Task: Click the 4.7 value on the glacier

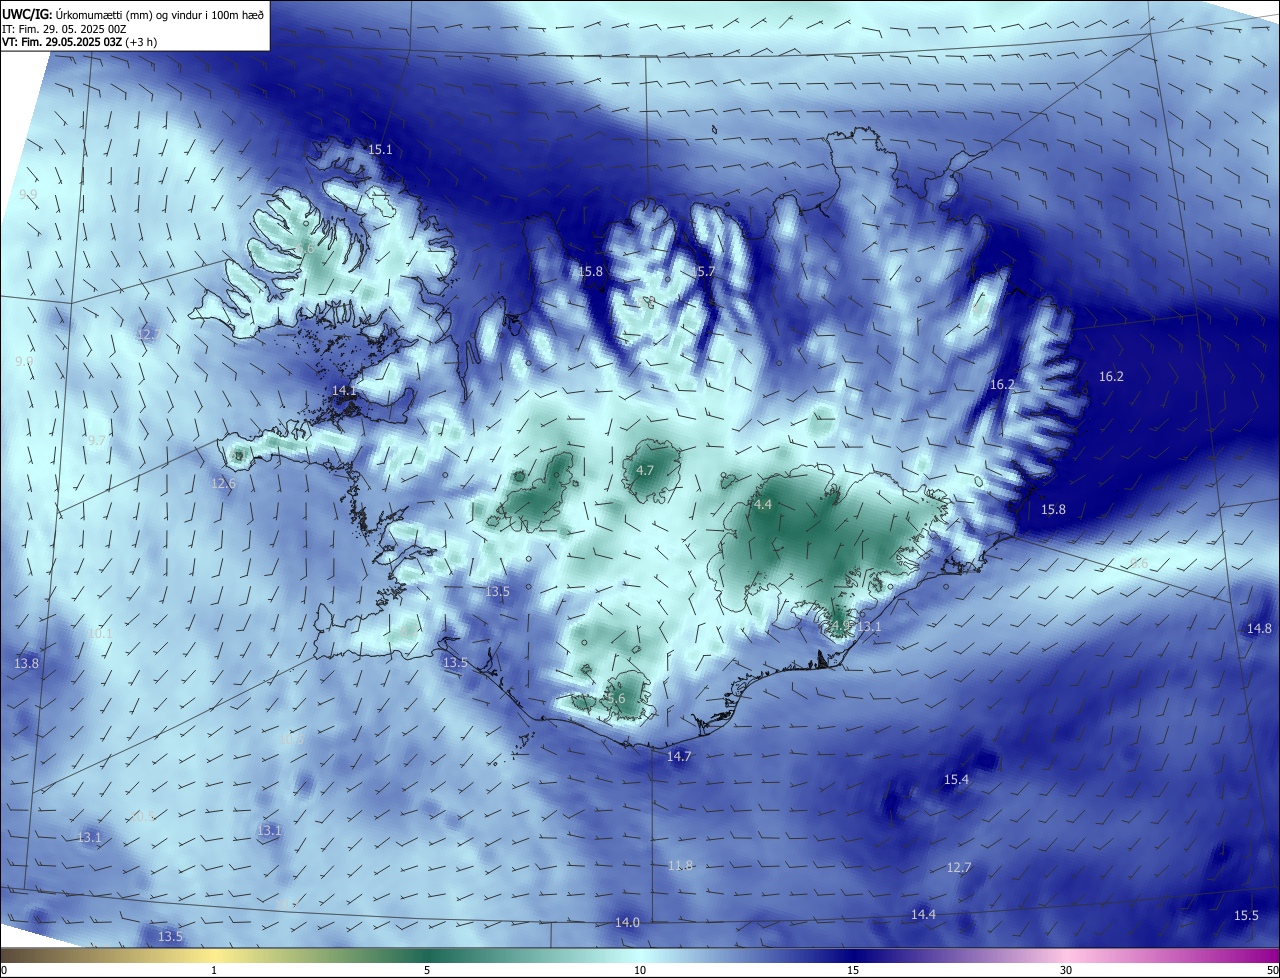Action: click(645, 470)
